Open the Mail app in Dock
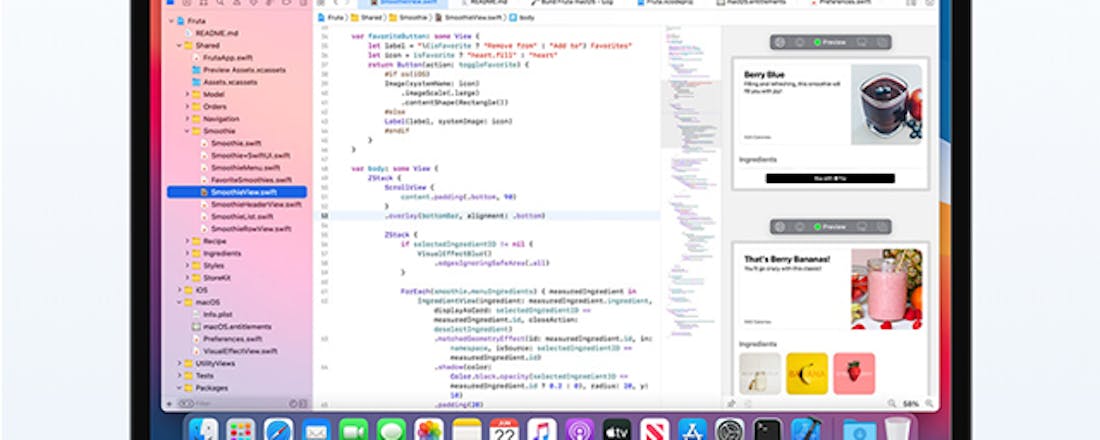The image size is (1100, 440). tap(316, 429)
